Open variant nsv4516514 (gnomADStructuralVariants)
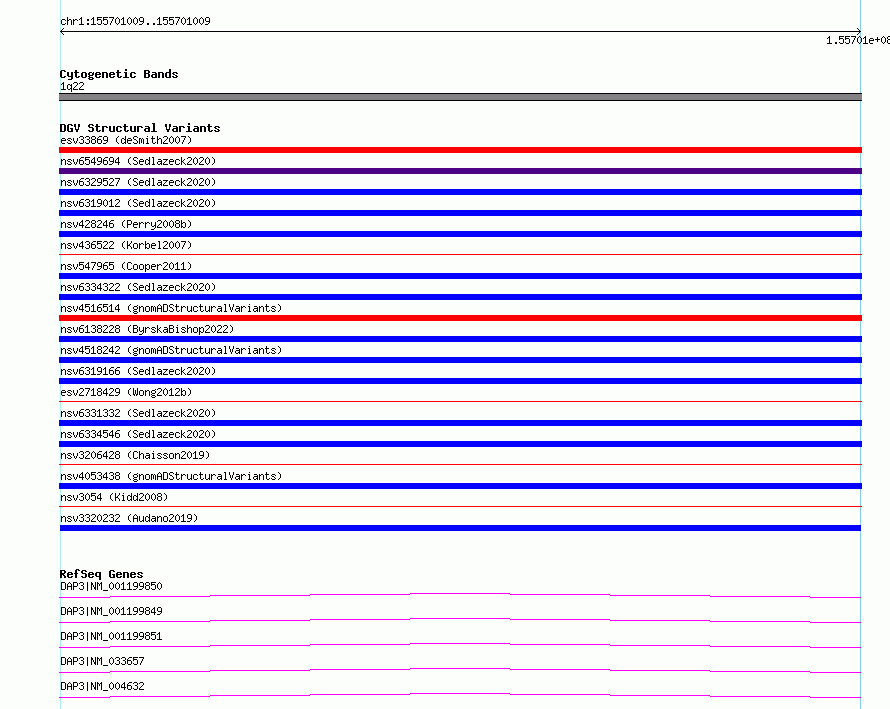This screenshot has height=709, width=890. click(171, 308)
